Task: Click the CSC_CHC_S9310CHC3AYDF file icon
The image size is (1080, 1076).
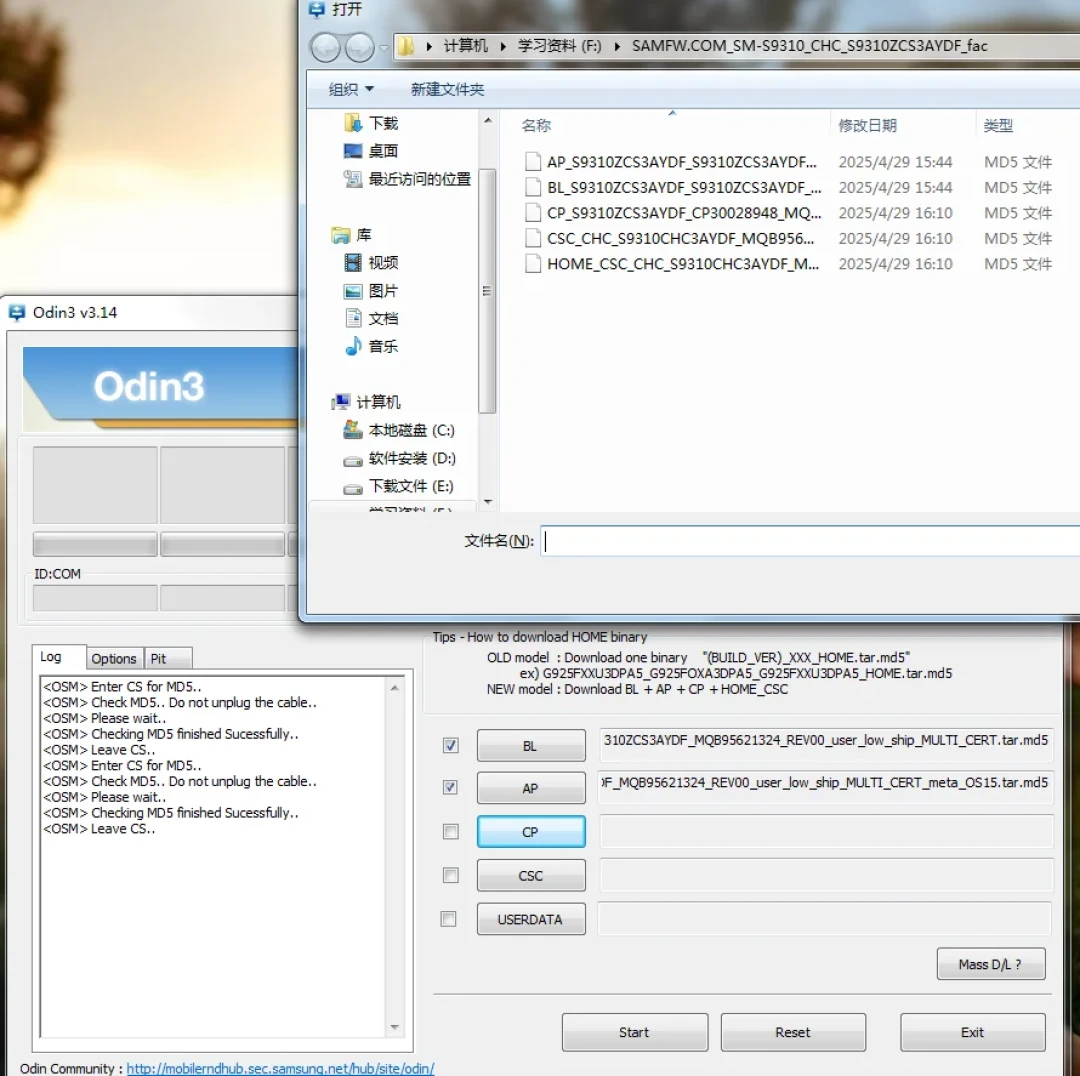Action: [532, 238]
